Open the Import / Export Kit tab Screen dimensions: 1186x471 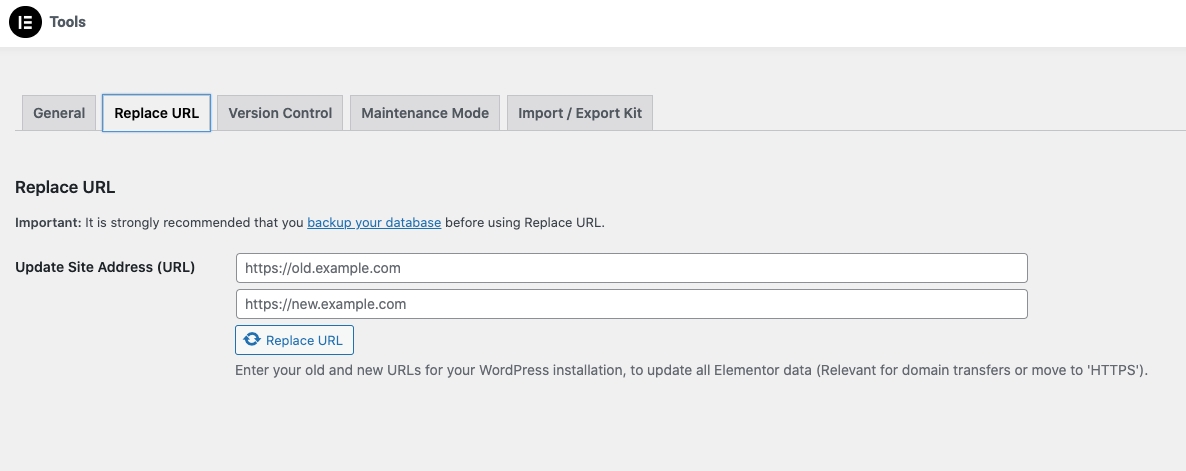tap(580, 113)
